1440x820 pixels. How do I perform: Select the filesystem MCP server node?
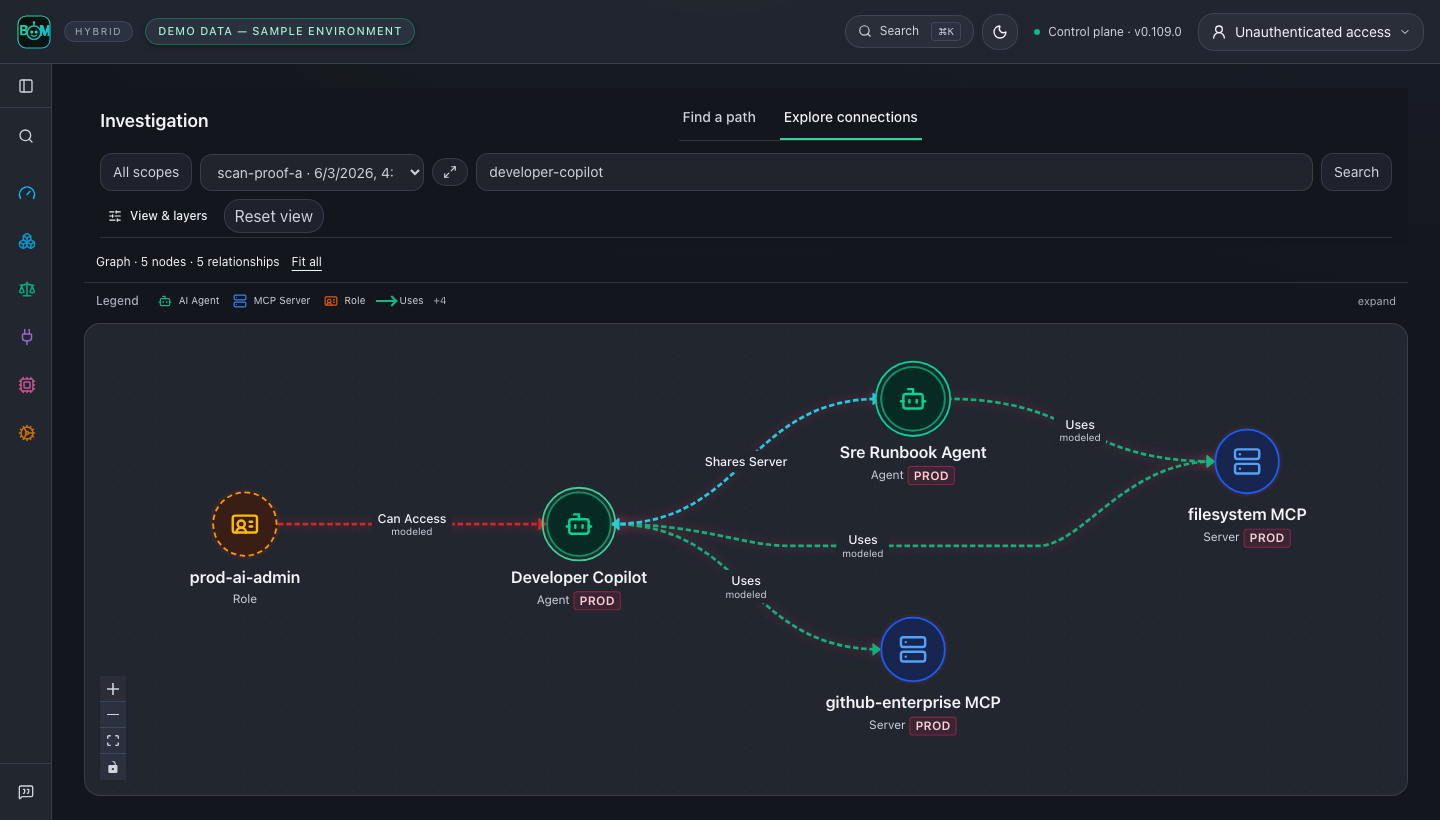click(x=1247, y=462)
